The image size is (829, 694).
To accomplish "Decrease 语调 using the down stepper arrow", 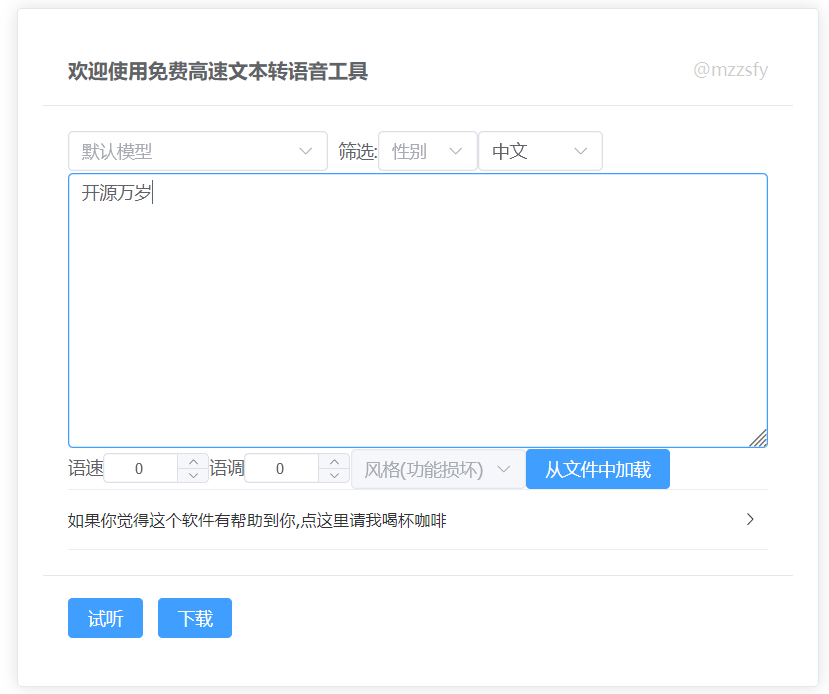I will 333,475.
